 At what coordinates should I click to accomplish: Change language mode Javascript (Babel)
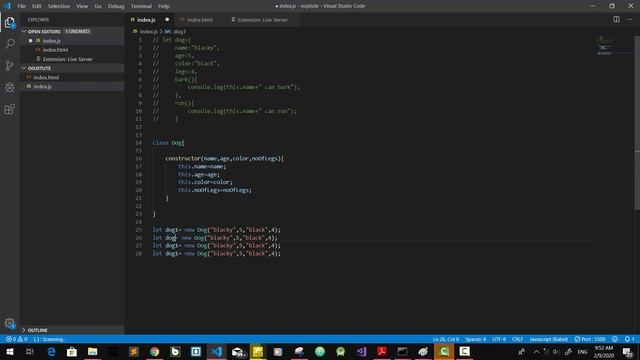(549, 339)
